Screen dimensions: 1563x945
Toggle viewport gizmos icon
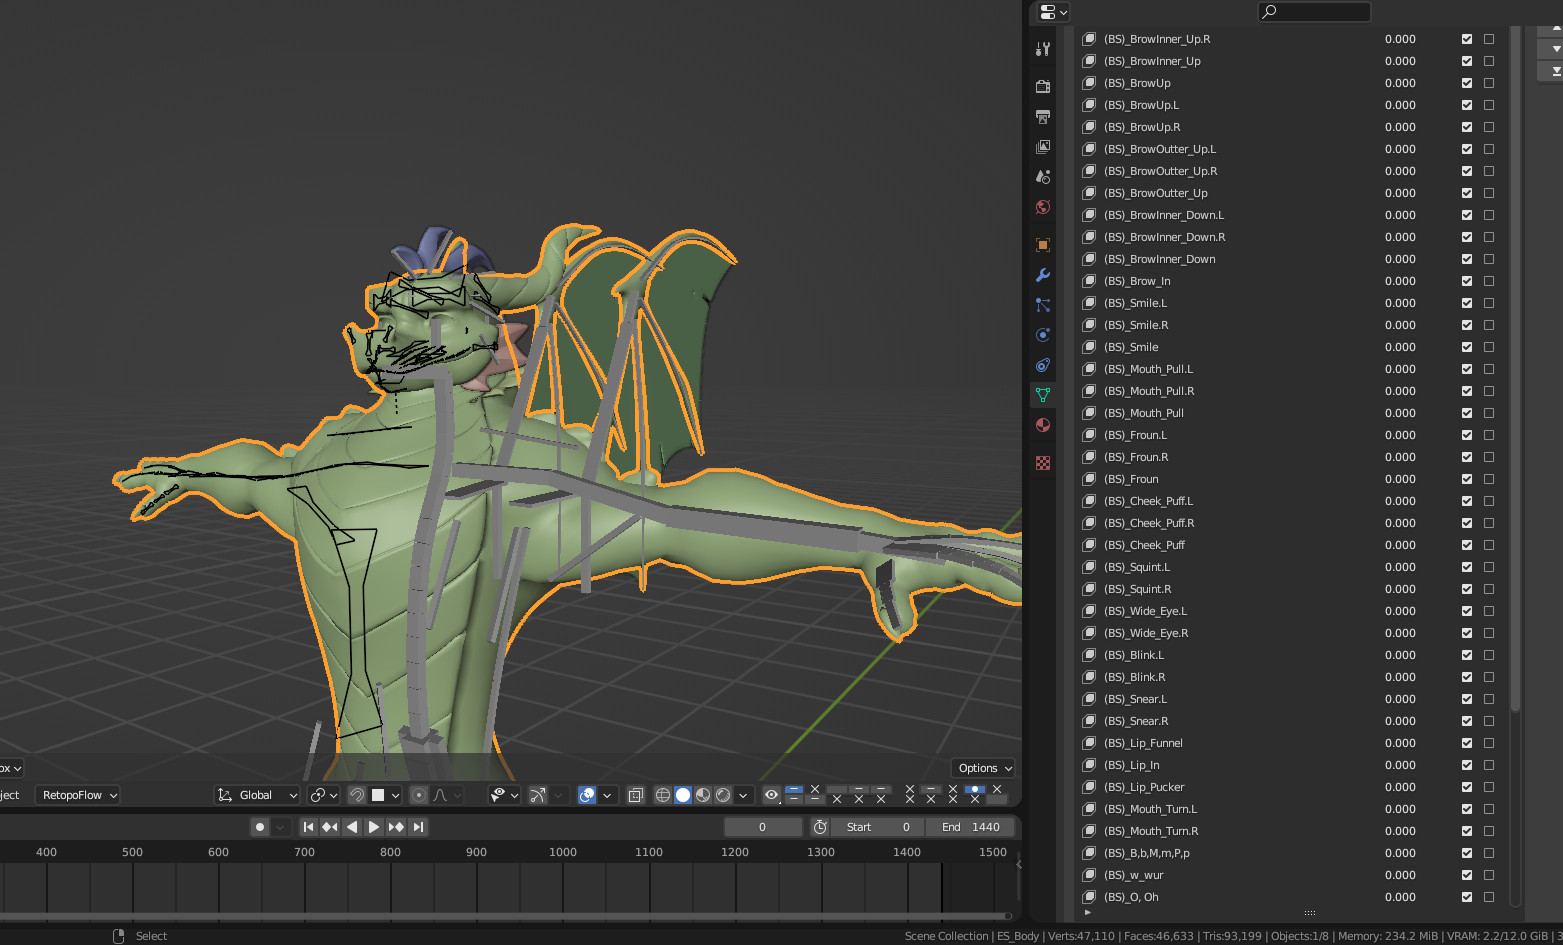point(537,795)
